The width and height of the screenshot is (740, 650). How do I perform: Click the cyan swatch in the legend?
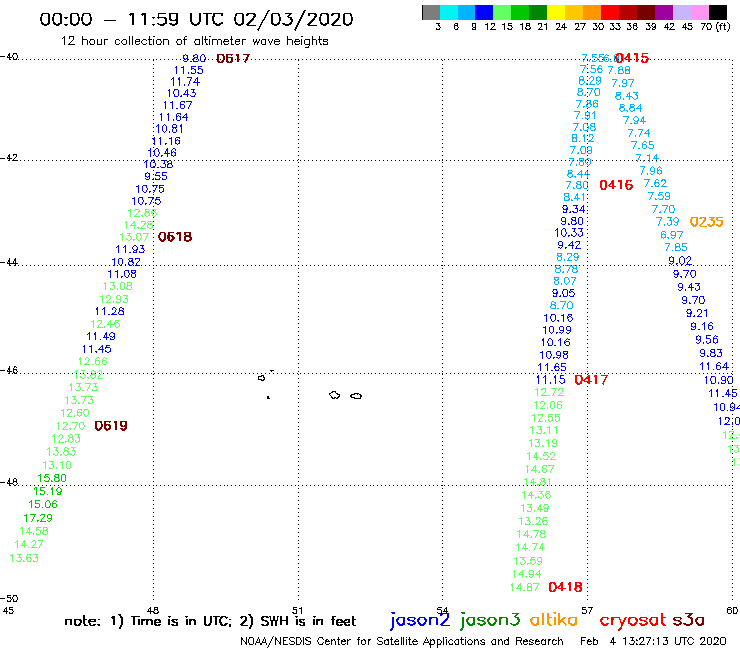[449, 12]
